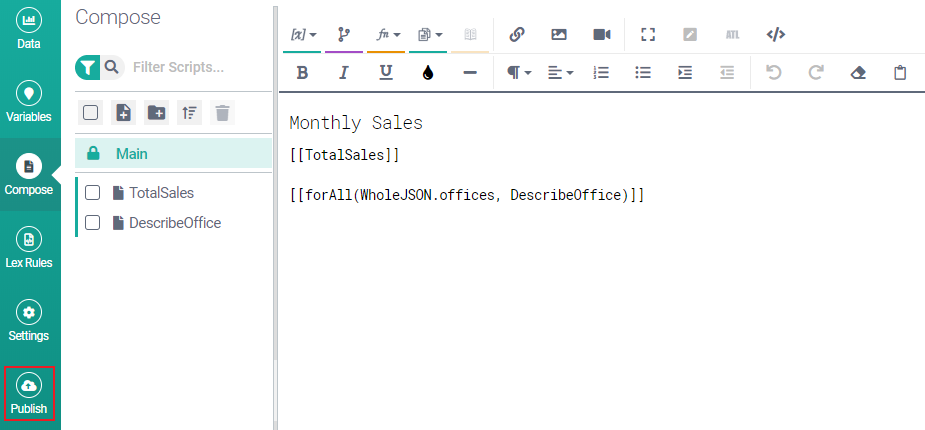The width and height of the screenshot is (925, 430).
Task: Undo the last edit
Action: click(x=773, y=73)
